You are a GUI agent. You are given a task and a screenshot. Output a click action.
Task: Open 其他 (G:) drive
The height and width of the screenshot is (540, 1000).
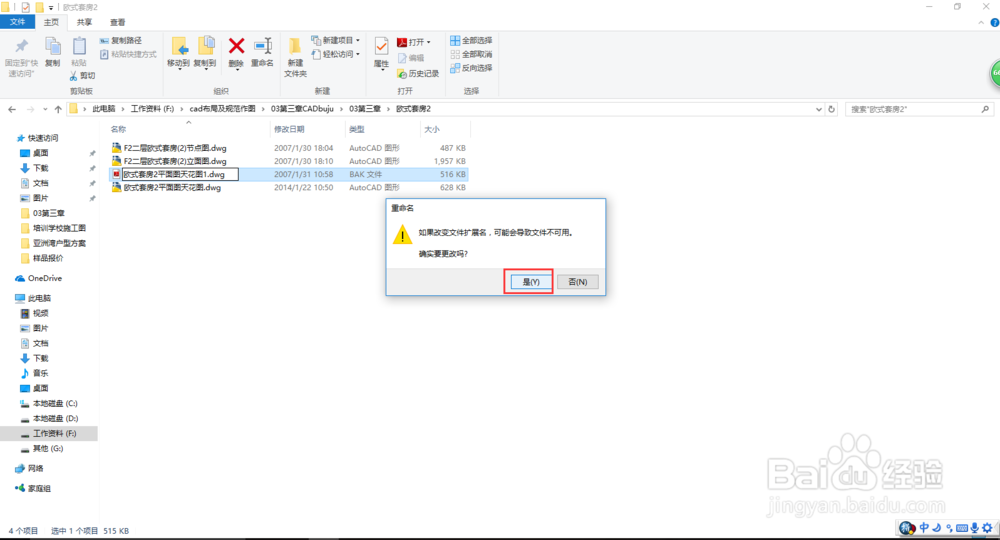48,449
